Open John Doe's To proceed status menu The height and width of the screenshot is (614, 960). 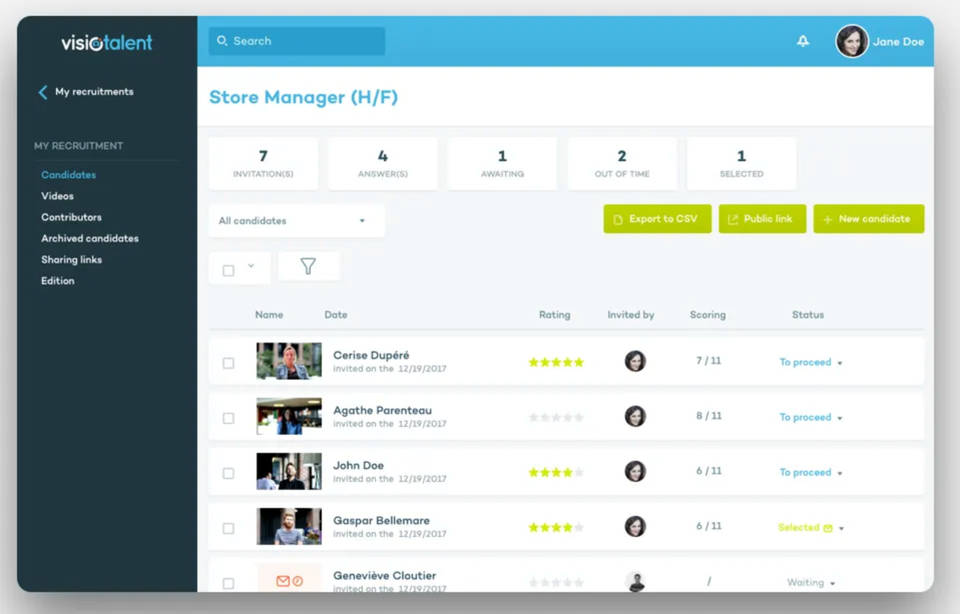tap(811, 472)
